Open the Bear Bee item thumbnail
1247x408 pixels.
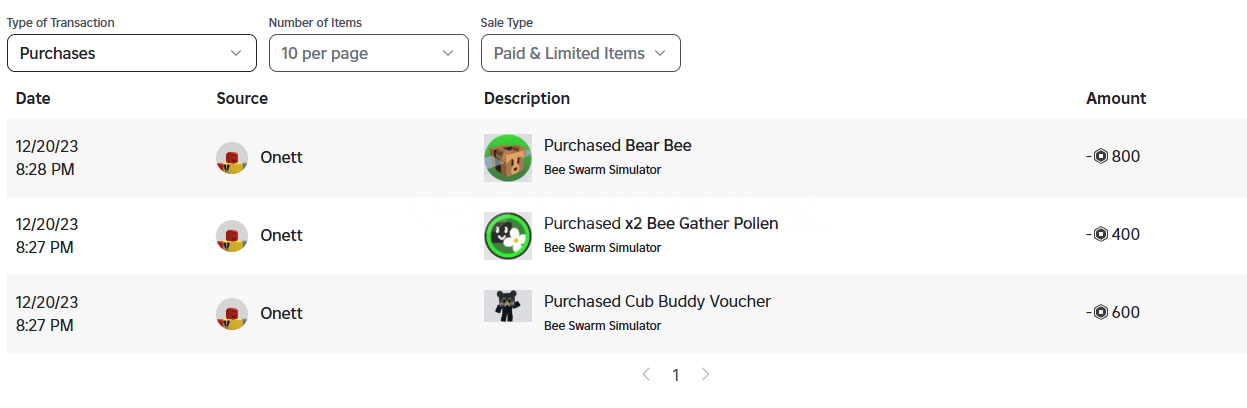(508, 158)
